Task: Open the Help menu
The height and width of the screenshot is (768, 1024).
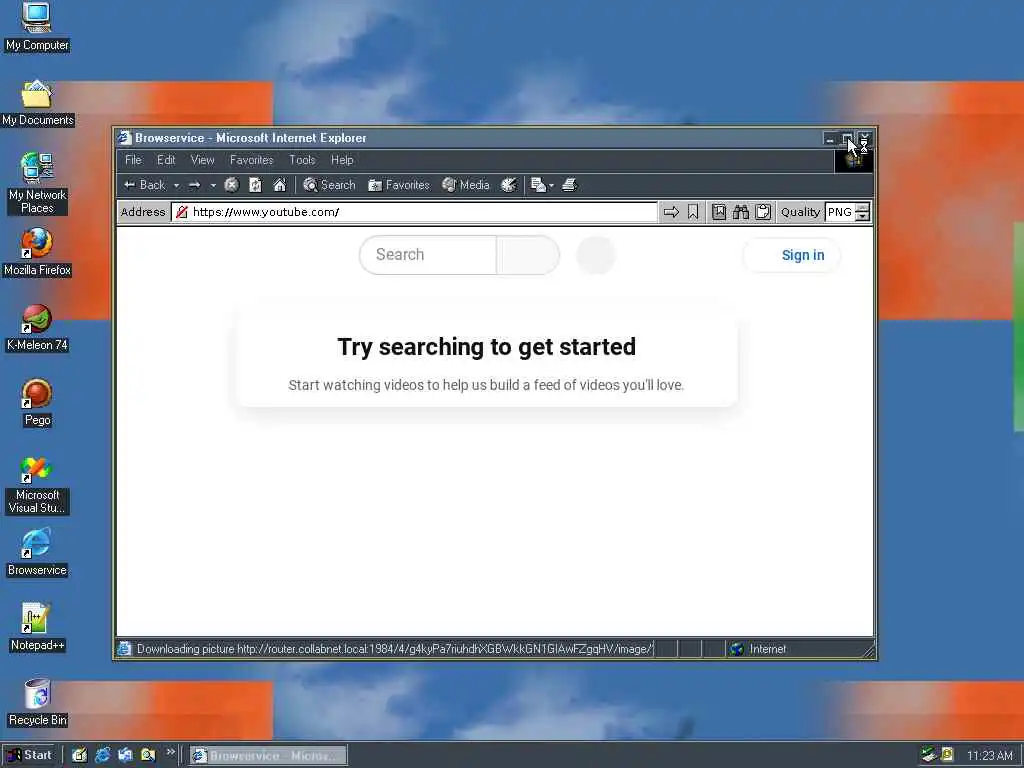Action: tap(342, 160)
